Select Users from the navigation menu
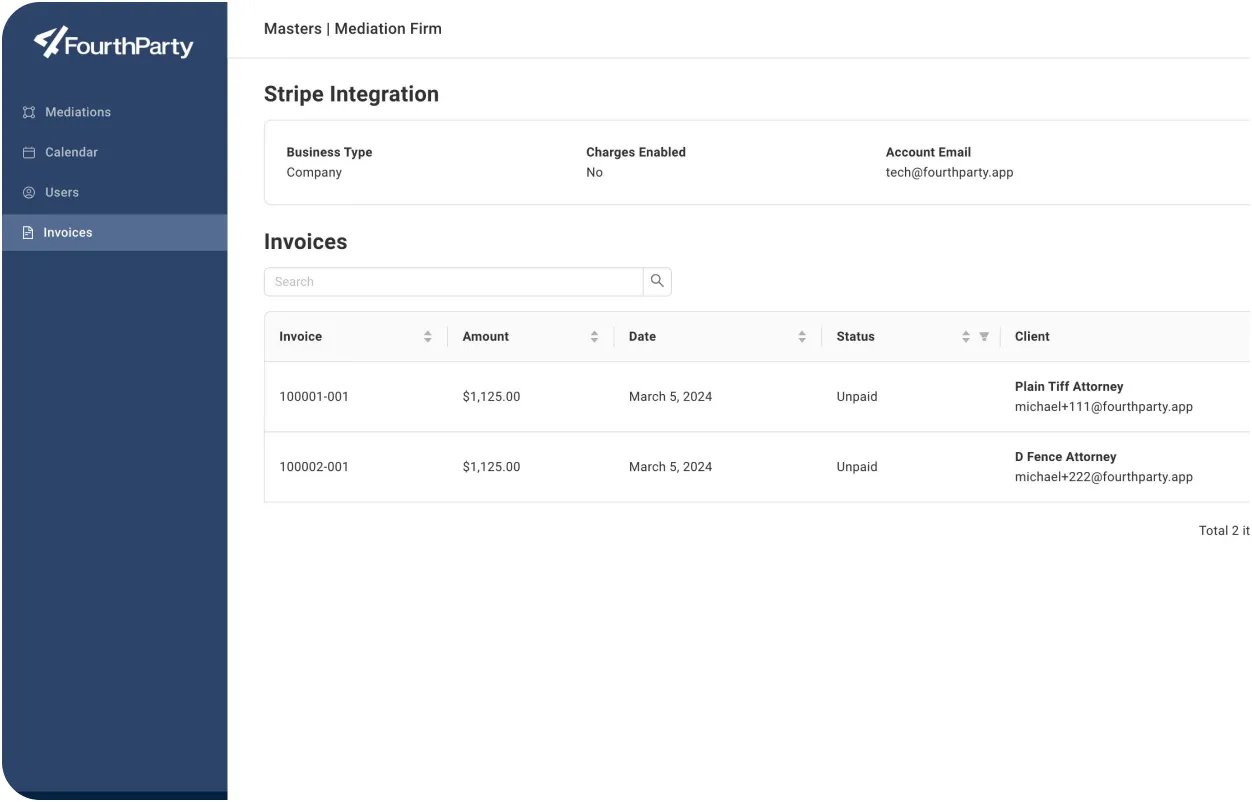The width and height of the screenshot is (1252, 802). 62,192
